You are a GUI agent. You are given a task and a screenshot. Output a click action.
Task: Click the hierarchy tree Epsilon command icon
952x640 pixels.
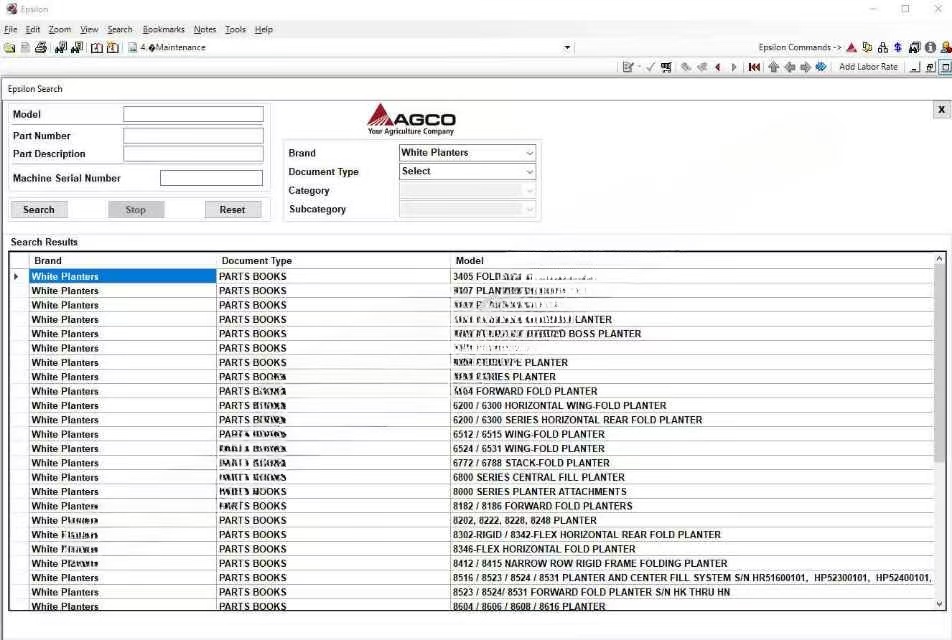[x=883, y=47]
